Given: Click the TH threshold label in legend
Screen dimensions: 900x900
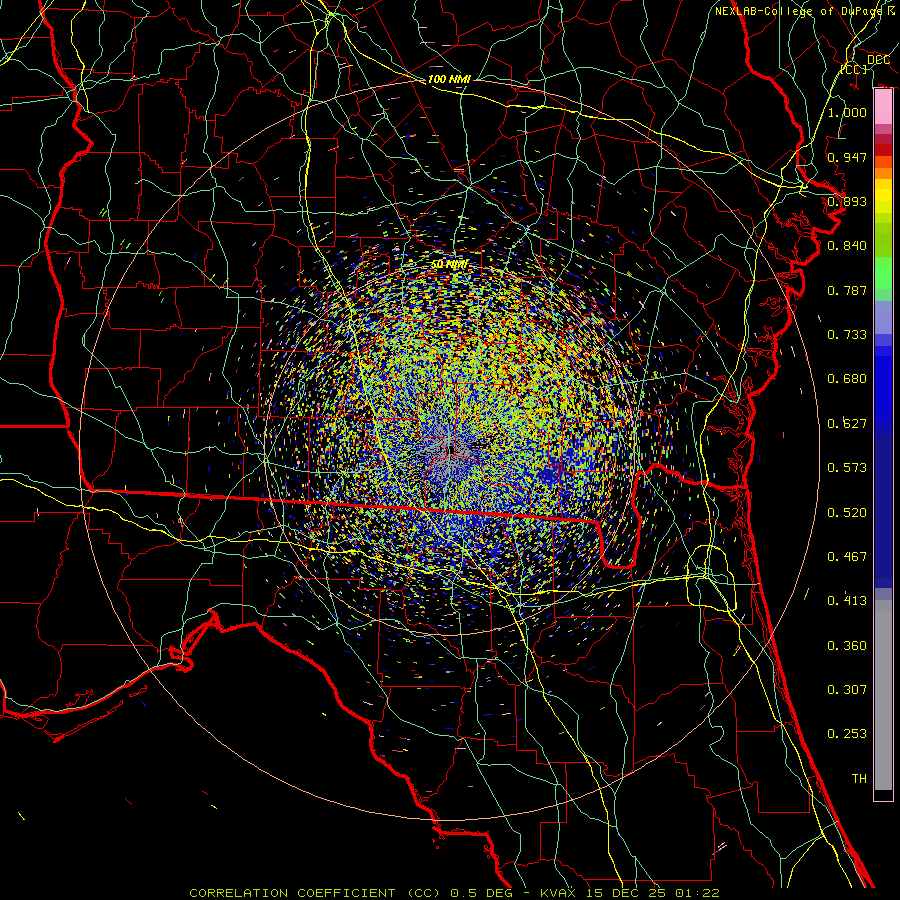Looking at the screenshot, I should pos(859,779).
